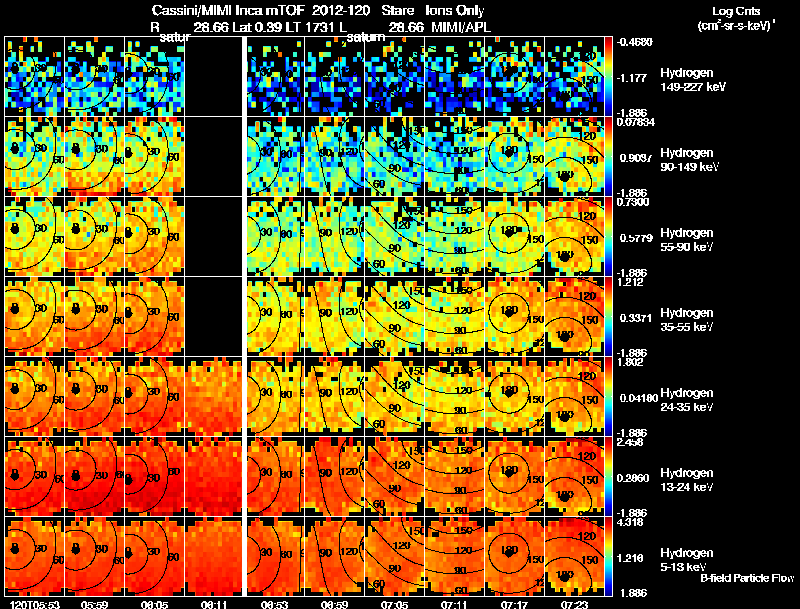Select the 'Hydrogen 5-13 keV' row label

click(x=687, y=560)
